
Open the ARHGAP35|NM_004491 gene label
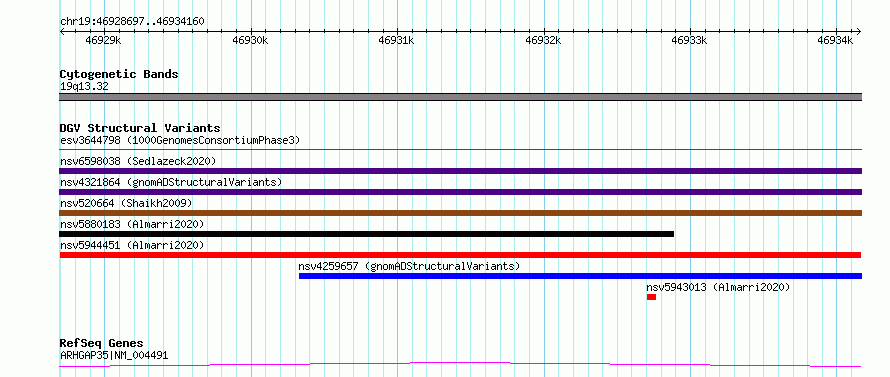coord(114,355)
